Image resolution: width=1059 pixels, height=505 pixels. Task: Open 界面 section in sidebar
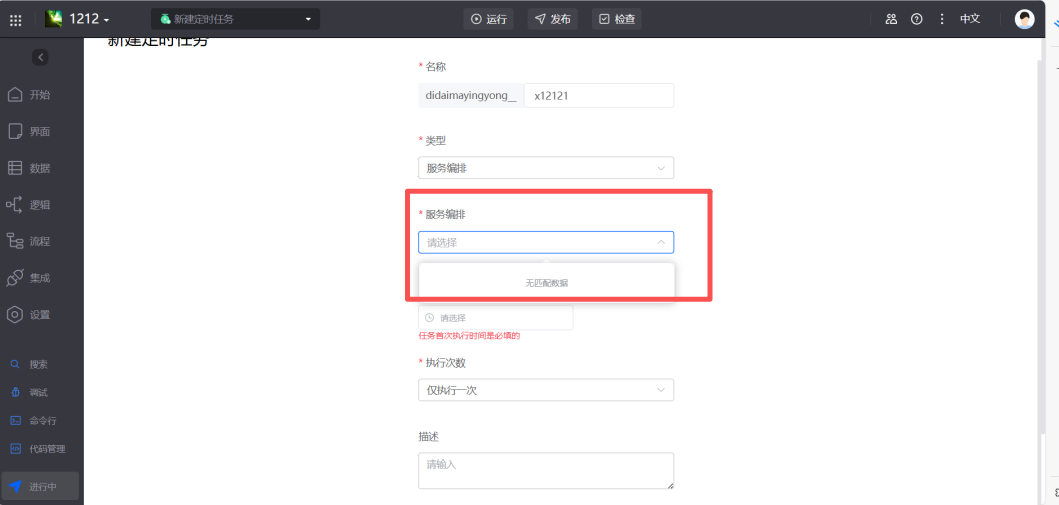29,132
